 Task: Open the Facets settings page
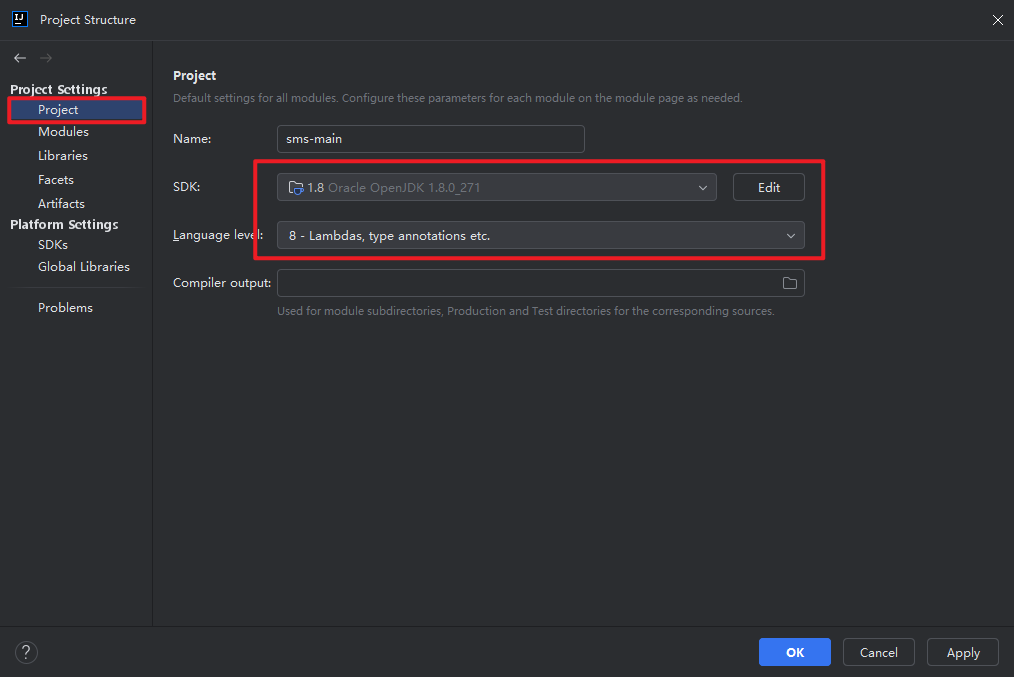coord(56,180)
